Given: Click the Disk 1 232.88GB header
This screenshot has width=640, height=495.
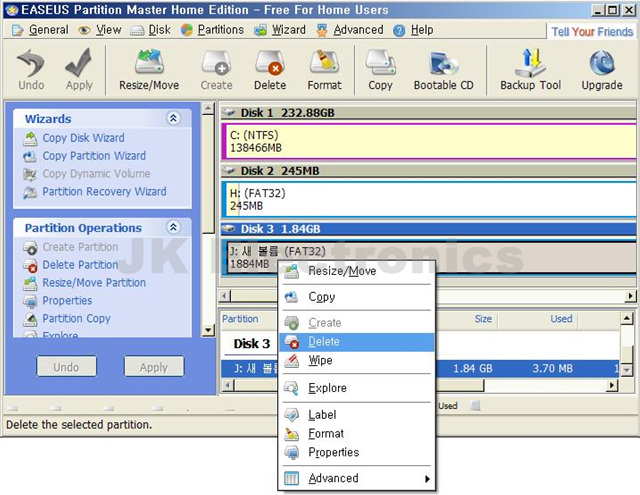Looking at the screenshot, I should 428,113.
